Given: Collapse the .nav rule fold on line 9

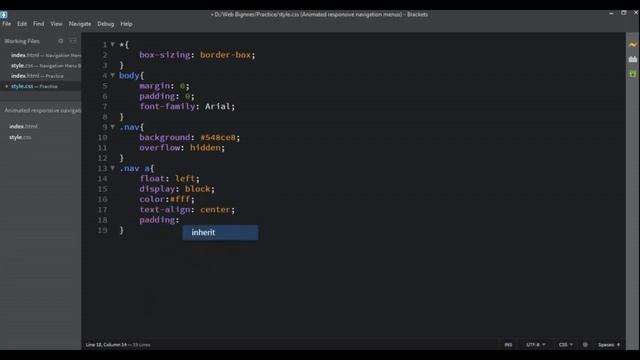Looking at the screenshot, I should 113,127.
